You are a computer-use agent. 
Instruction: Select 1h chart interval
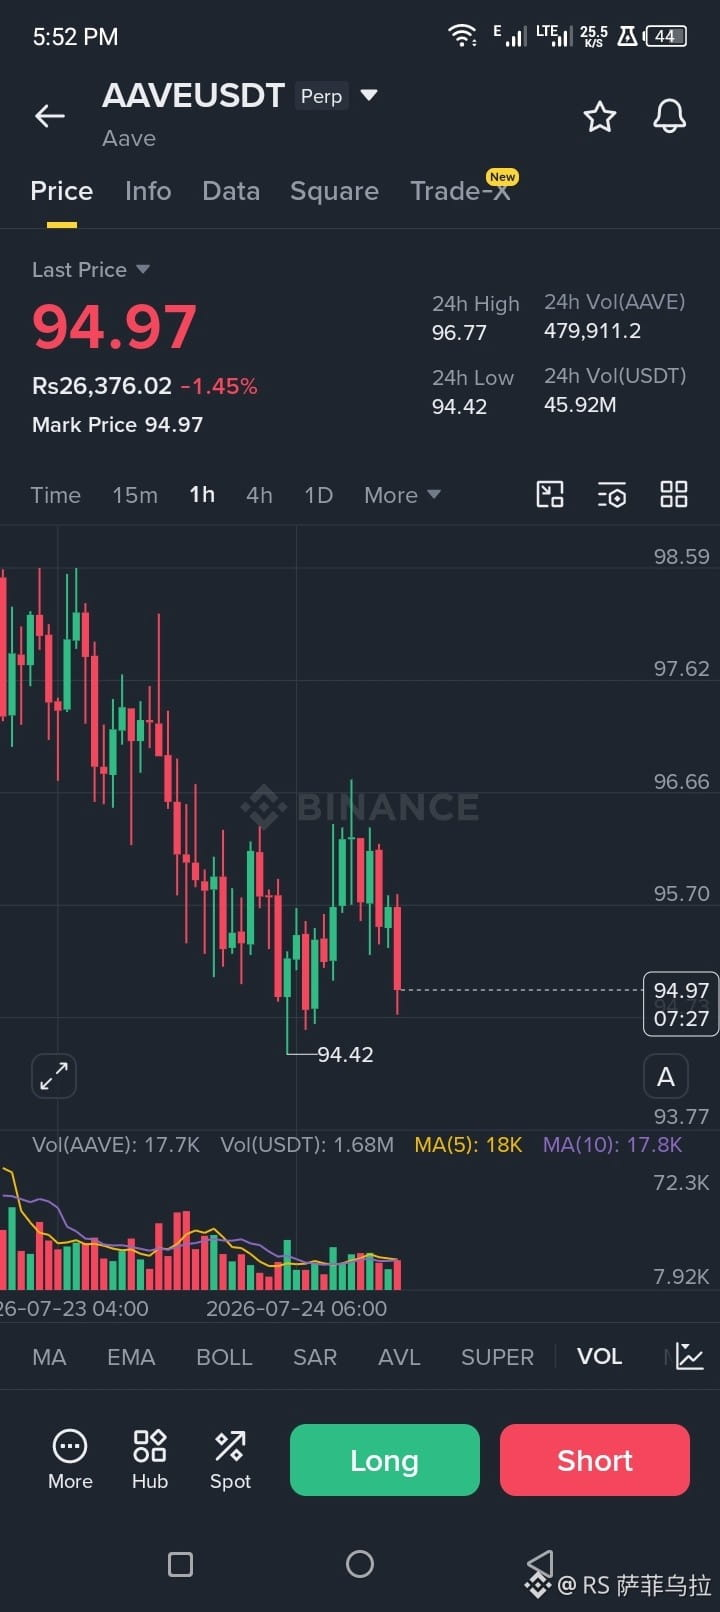(202, 495)
